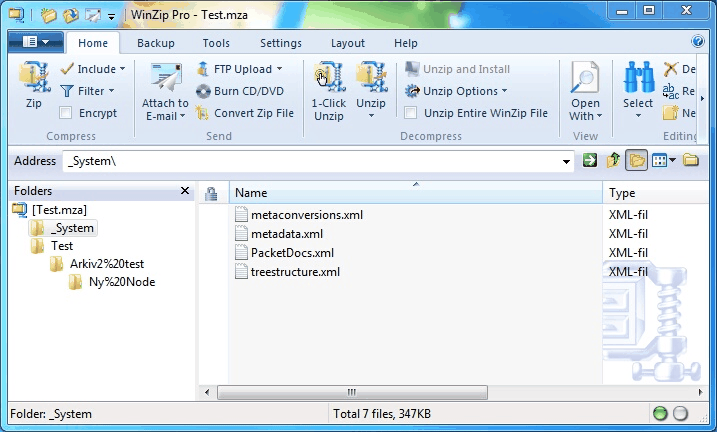The height and width of the screenshot is (432, 717).
Task: Enable the Encrypt checkbox
Action: point(66,113)
